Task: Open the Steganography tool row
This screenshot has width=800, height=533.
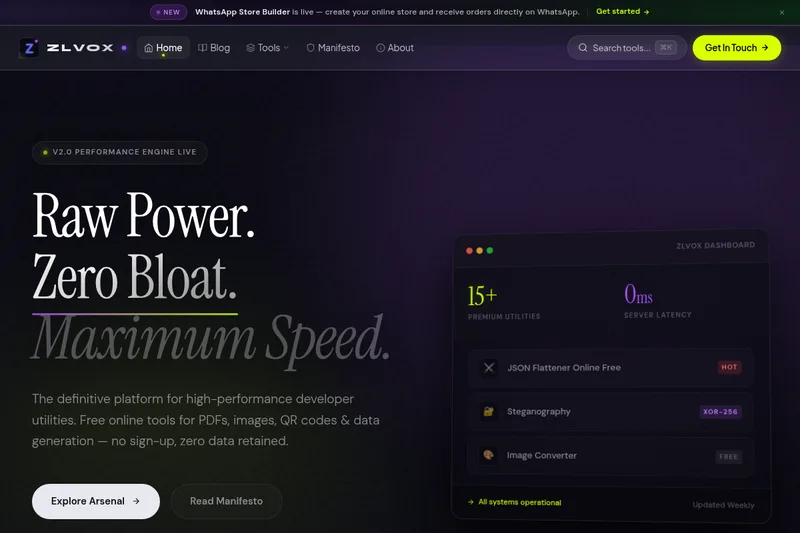Action: tap(611, 412)
